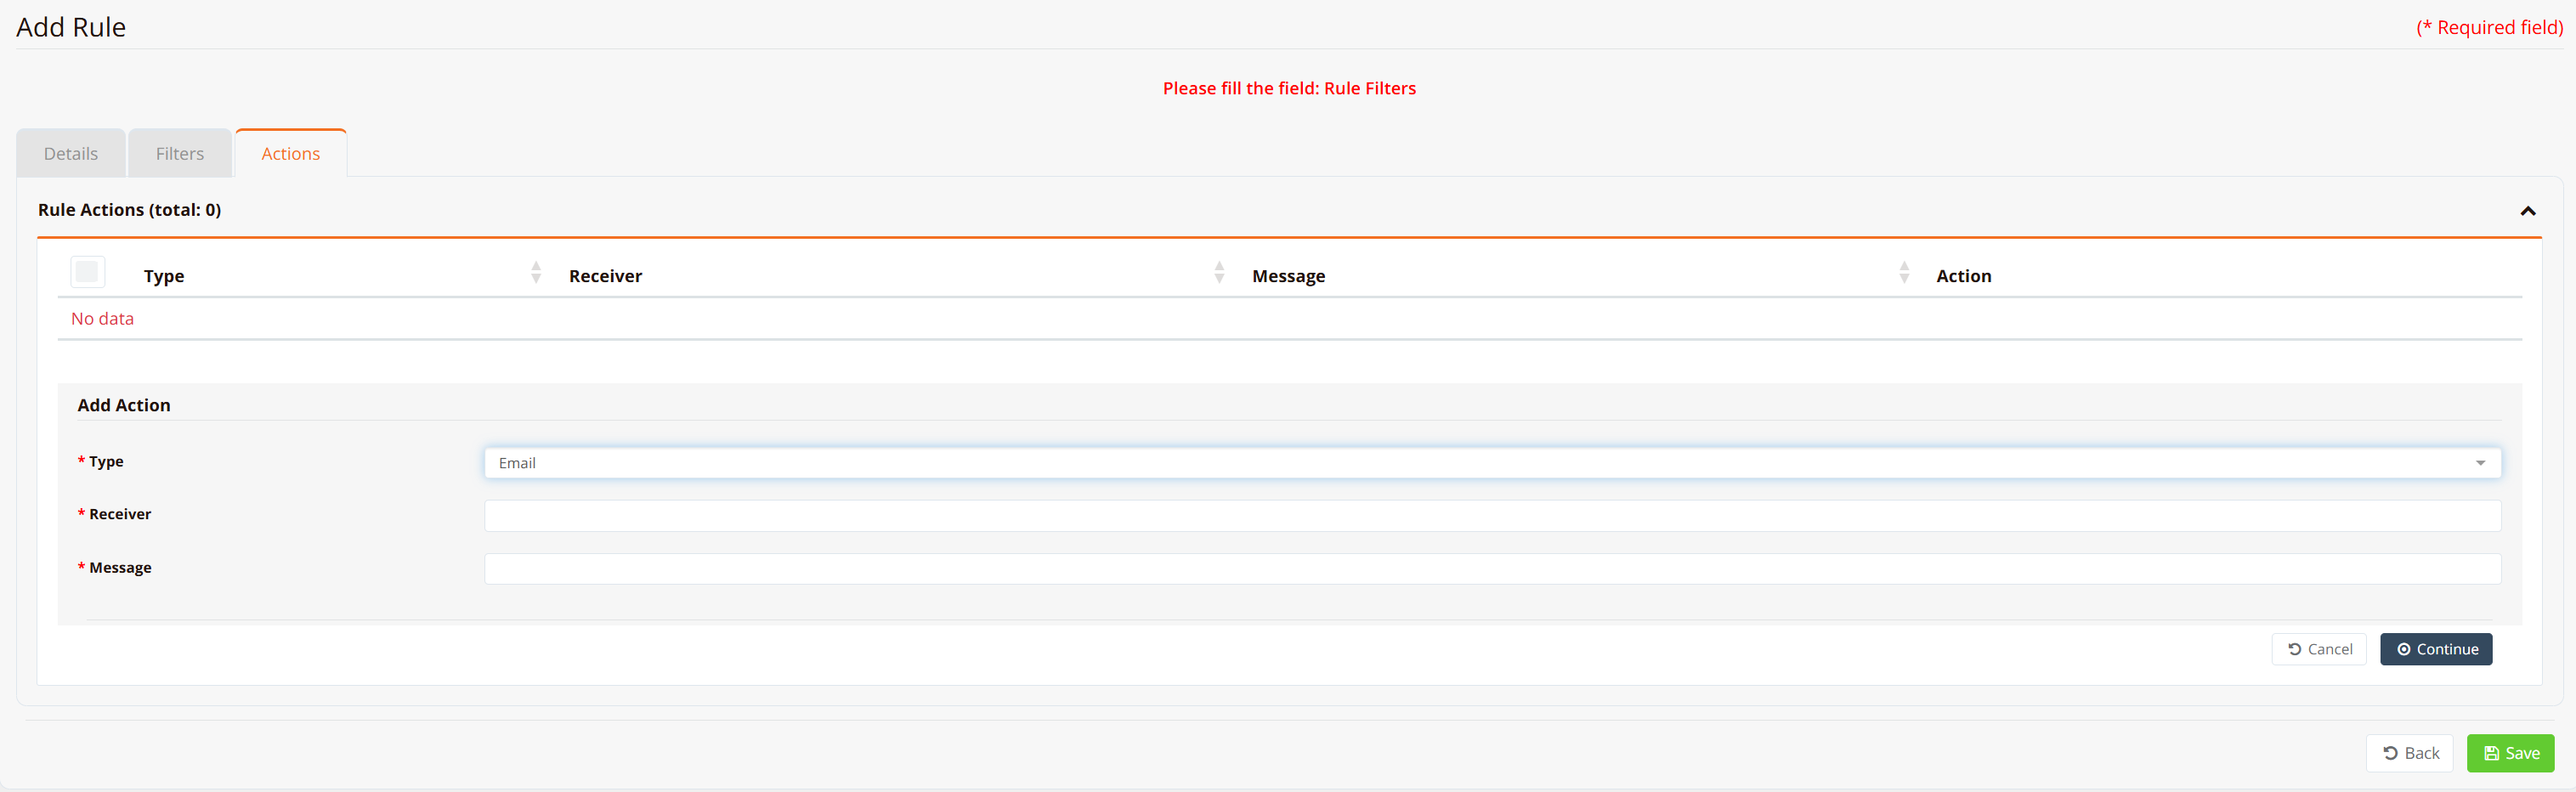Click the Receiver column header
The height and width of the screenshot is (792, 2576).
coord(606,276)
